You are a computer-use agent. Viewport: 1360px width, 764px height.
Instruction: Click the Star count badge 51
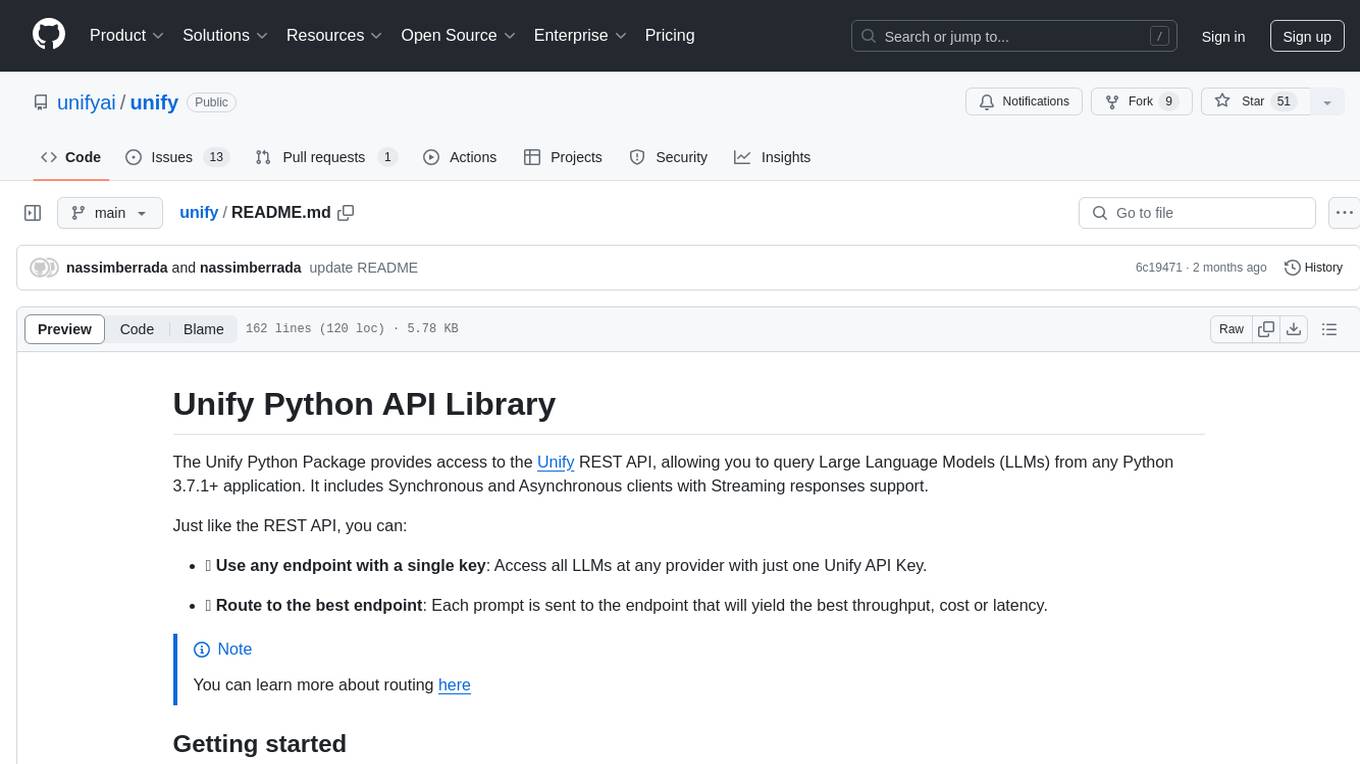[1284, 101]
